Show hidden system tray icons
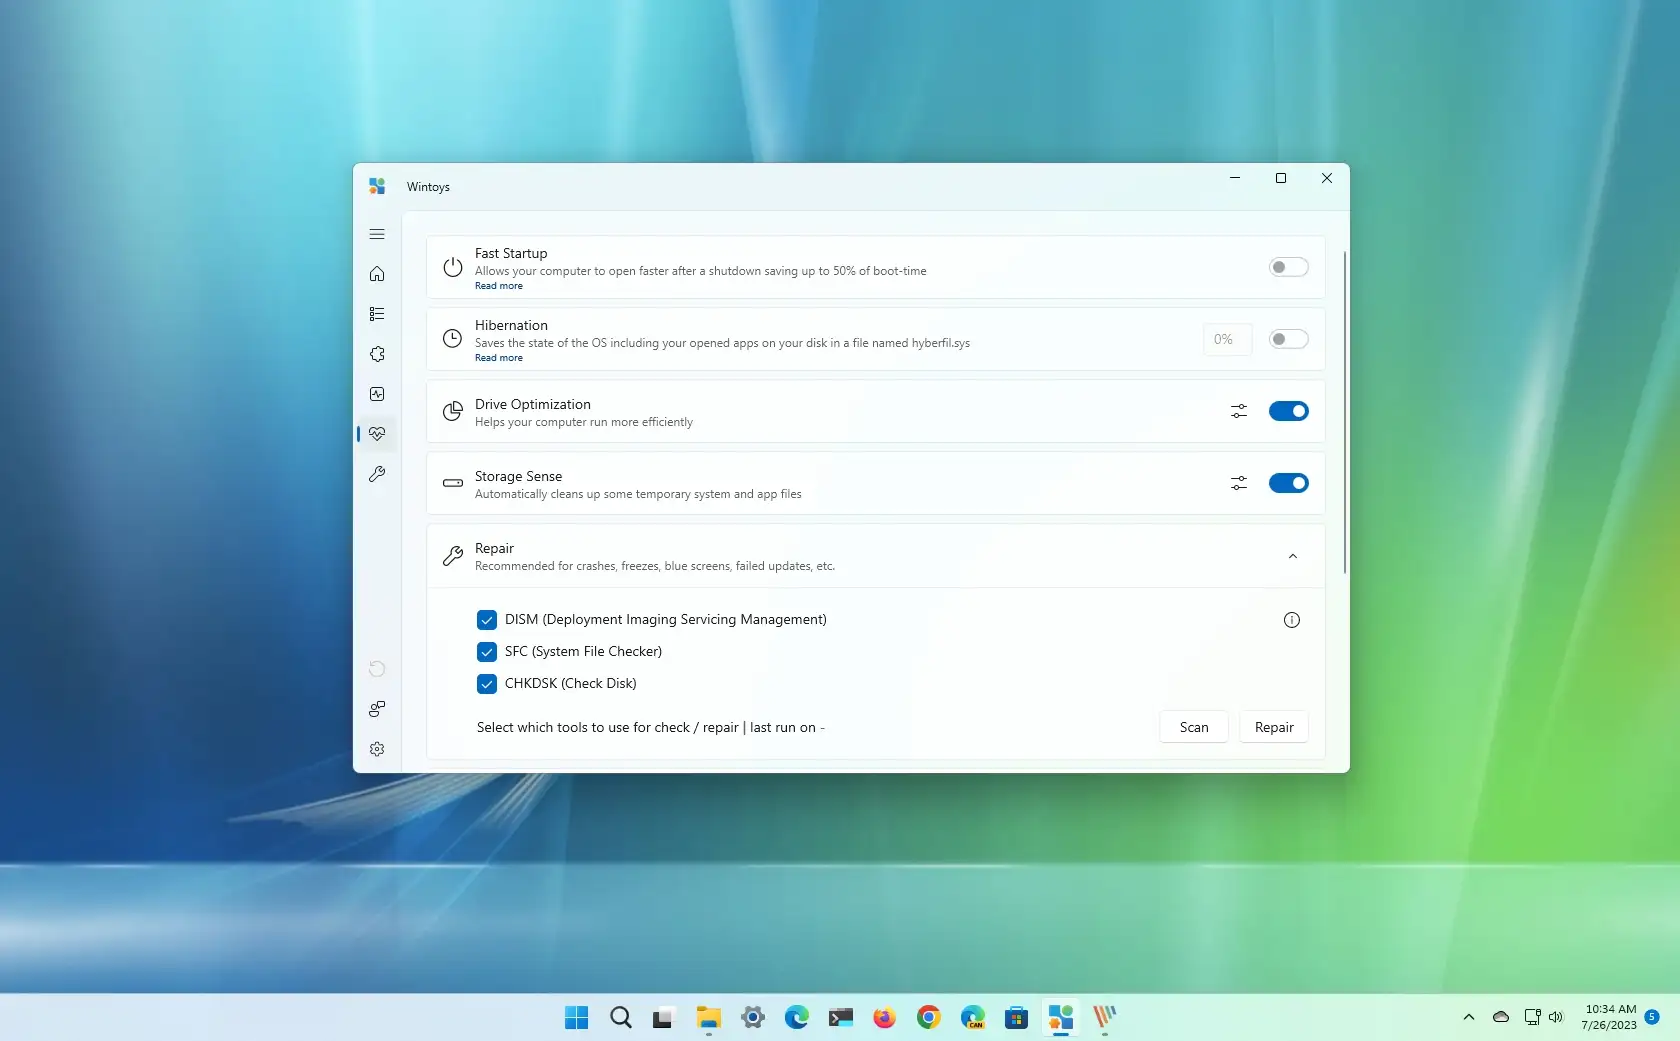The width and height of the screenshot is (1680, 1041). pos(1469,1017)
